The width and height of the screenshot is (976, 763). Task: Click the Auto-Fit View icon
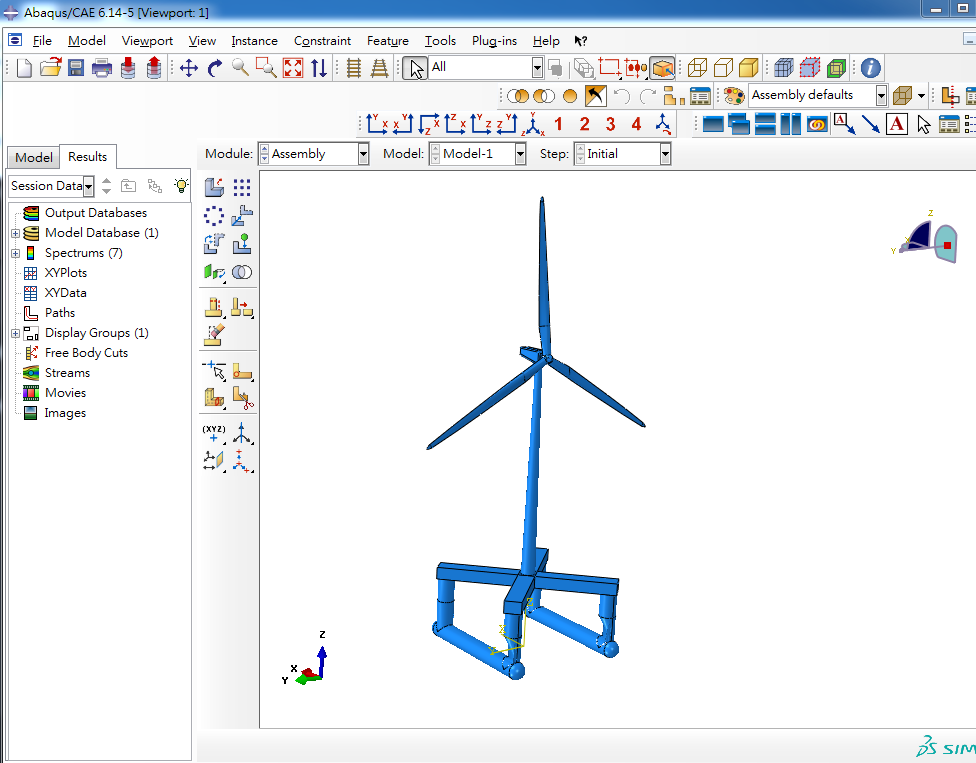(293, 68)
